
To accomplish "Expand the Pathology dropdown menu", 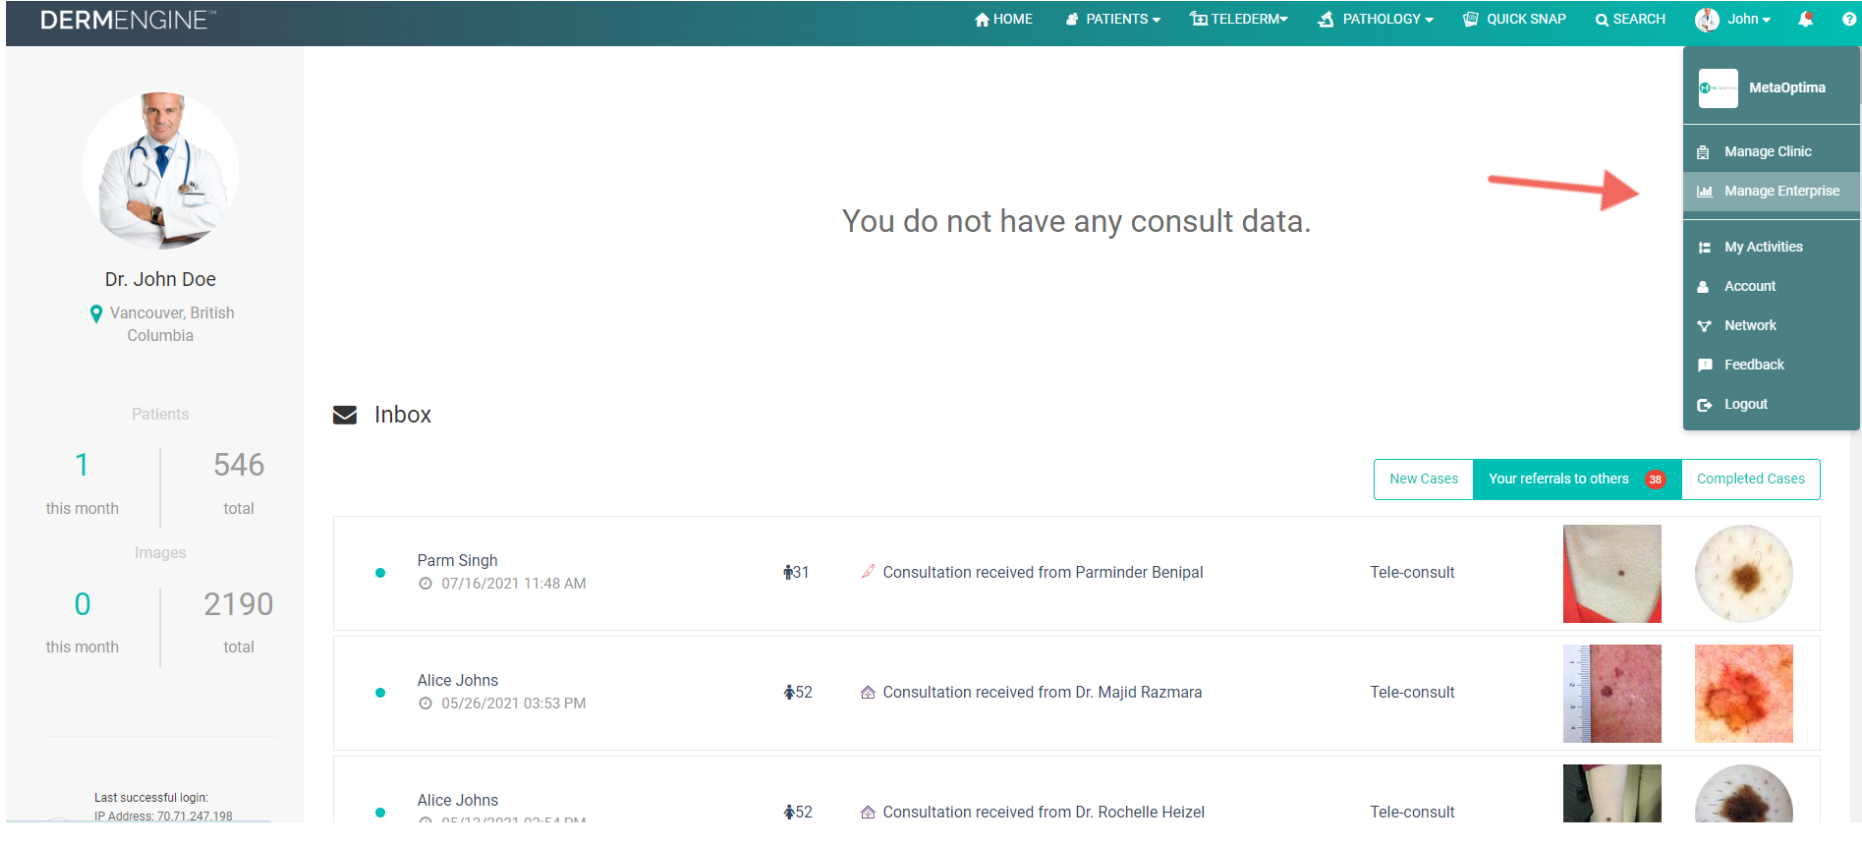I will pos(1376,19).
